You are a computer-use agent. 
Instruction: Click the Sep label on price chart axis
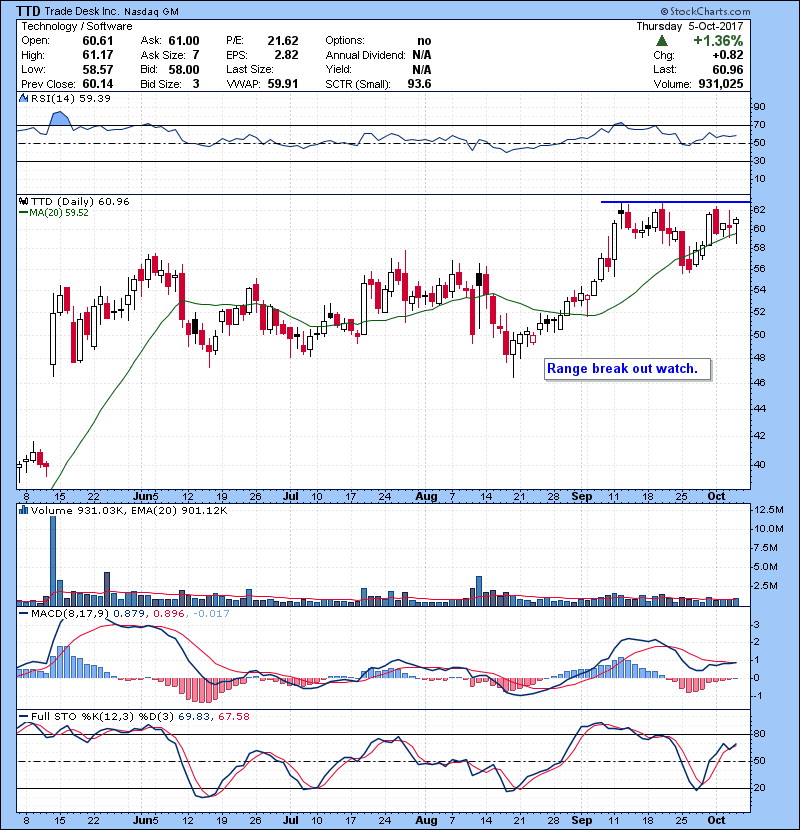tap(581, 497)
